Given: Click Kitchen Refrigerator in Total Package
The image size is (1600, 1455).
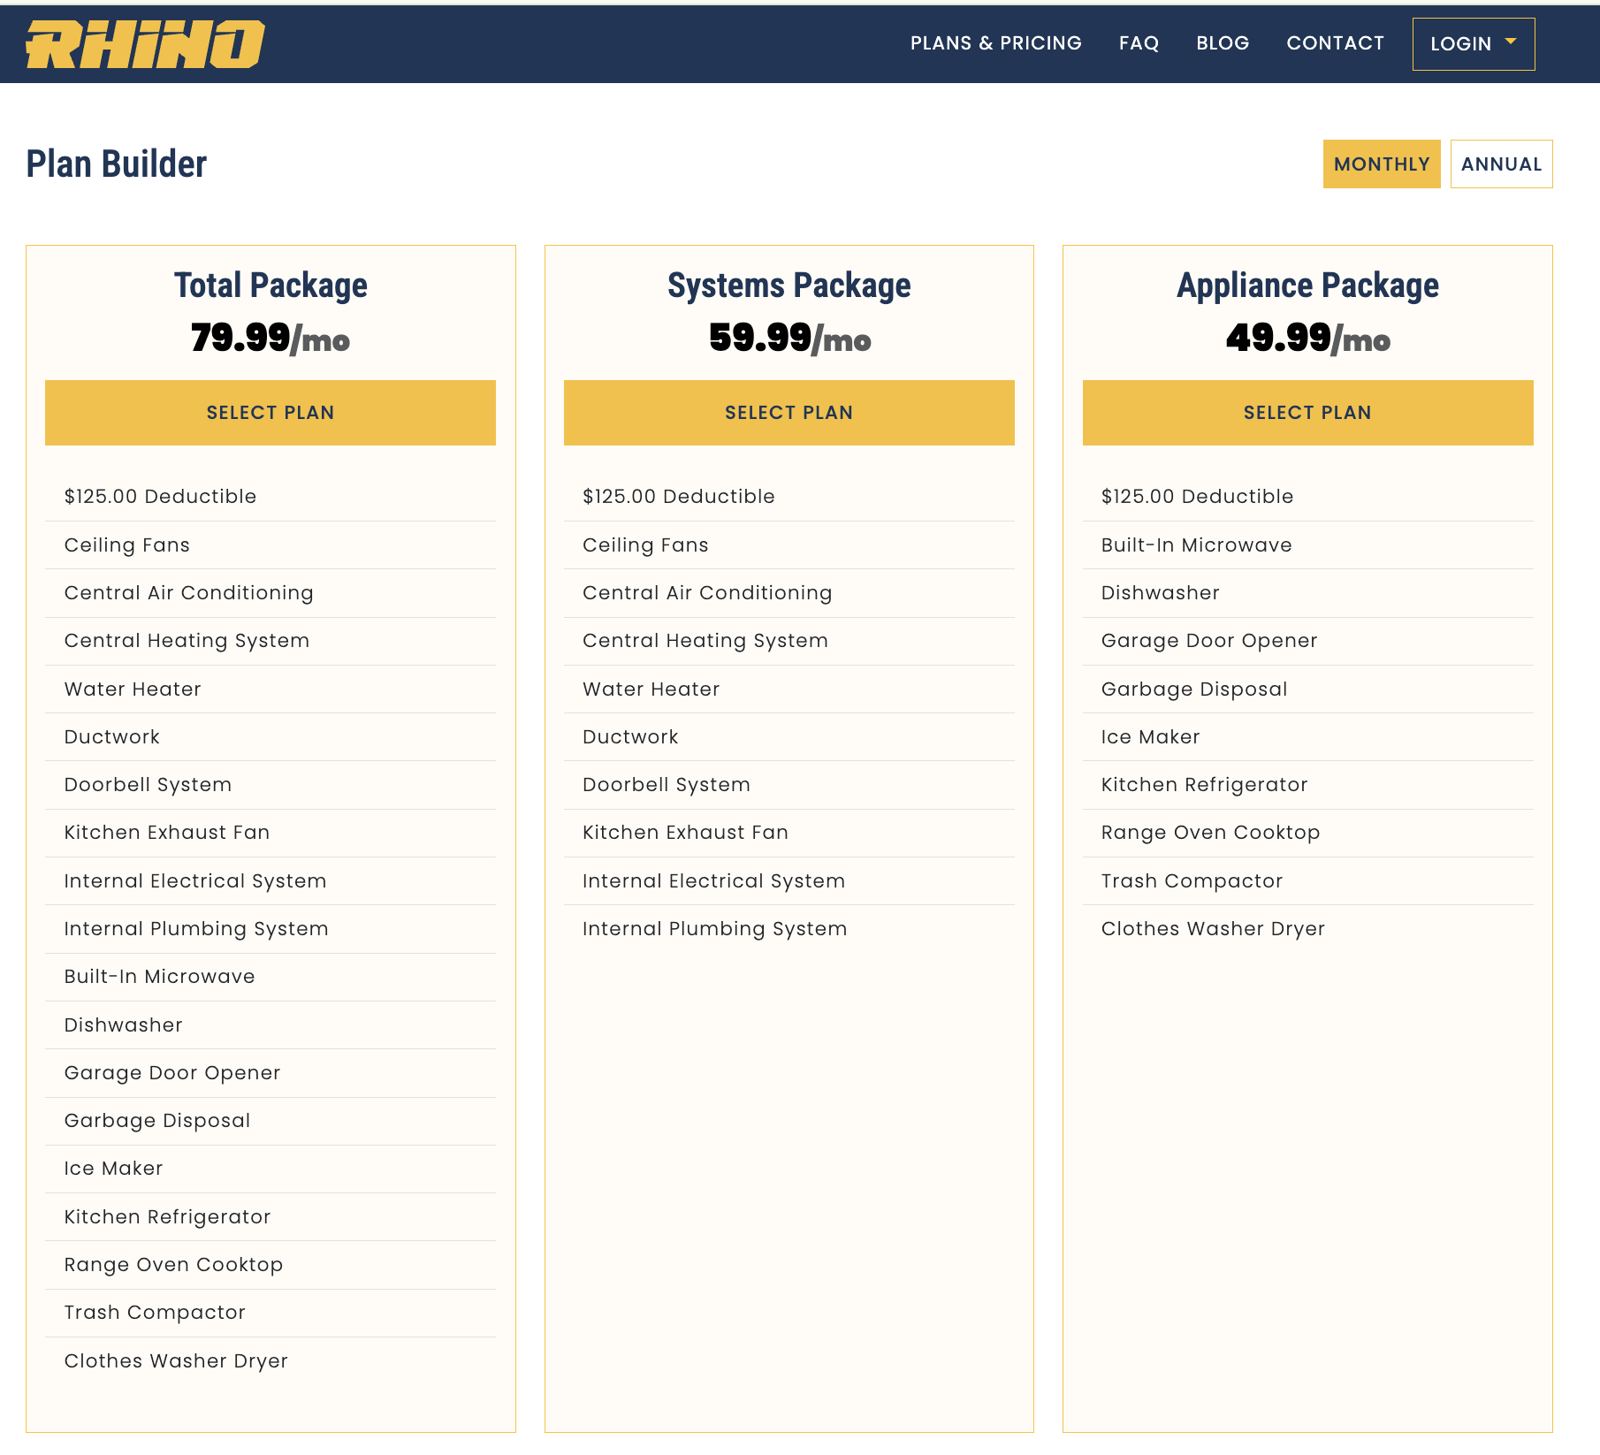Looking at the screenshot, I should (x=270, y=1217).
